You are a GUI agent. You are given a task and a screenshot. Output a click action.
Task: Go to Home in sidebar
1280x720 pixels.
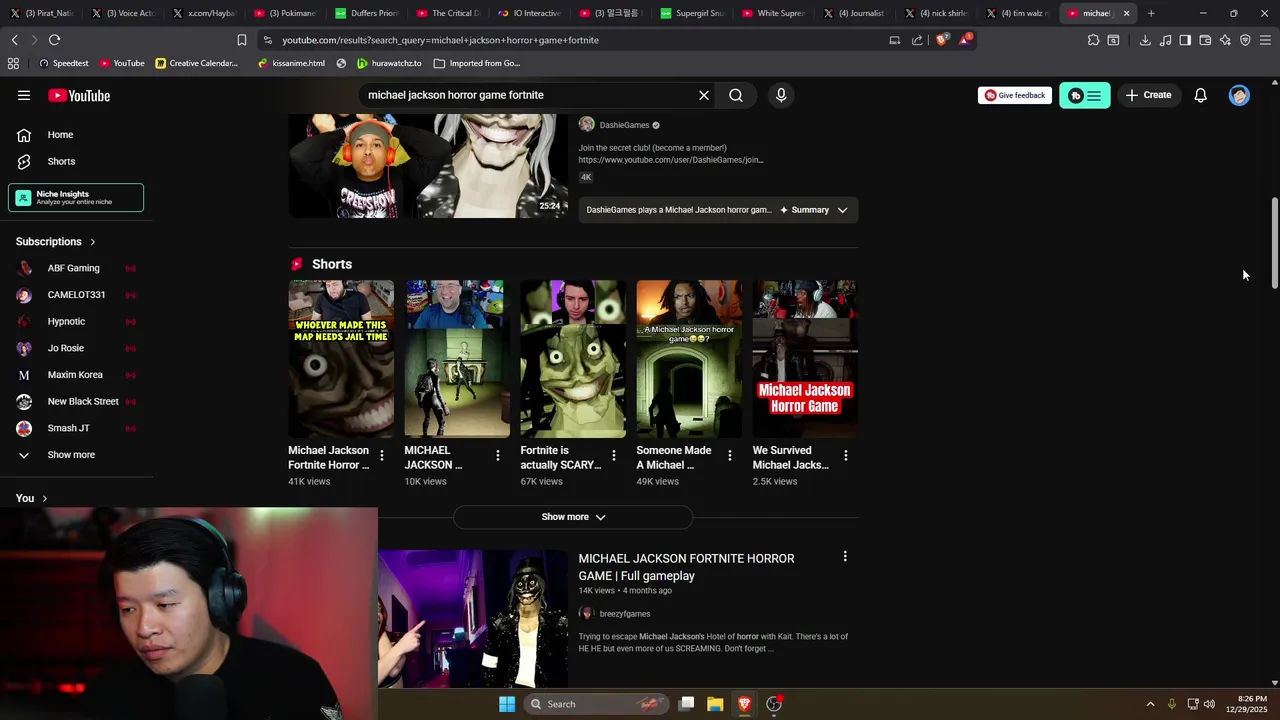tap(60, 135)
